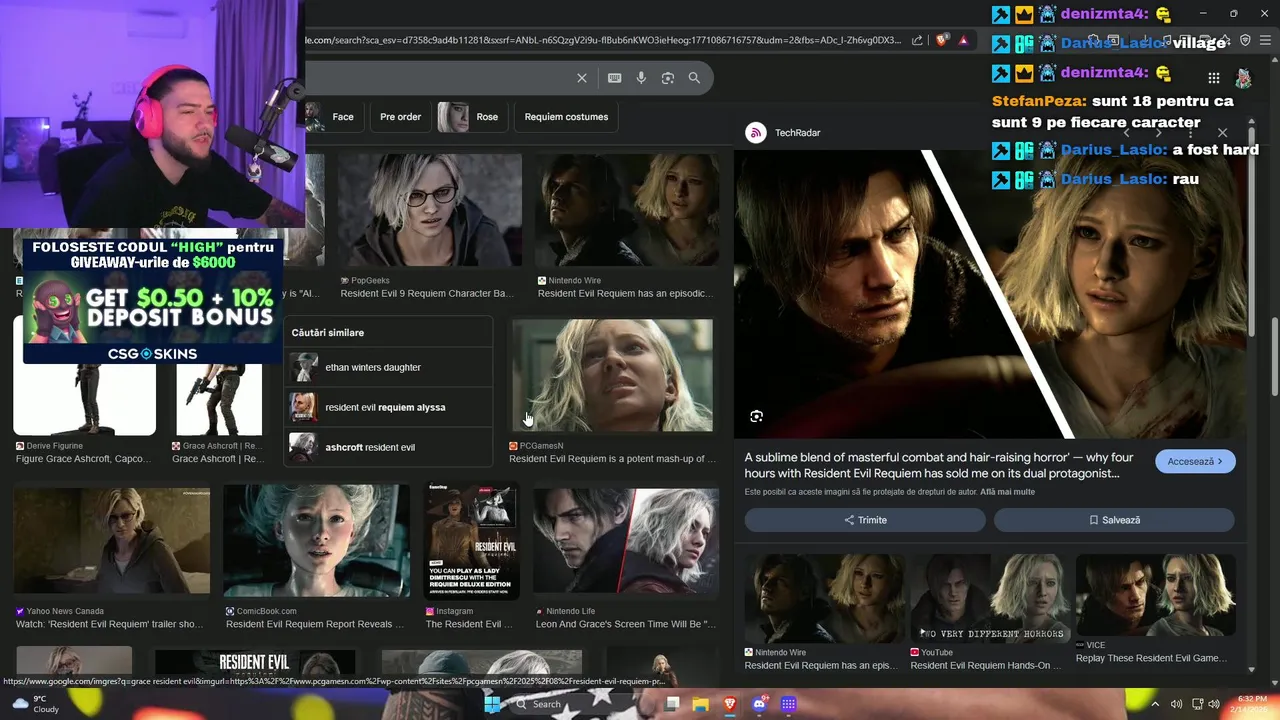Open the related YouTube Hands-On thumbnail
This screenshot has height=720, width=1280.
[x=990, y=597]
